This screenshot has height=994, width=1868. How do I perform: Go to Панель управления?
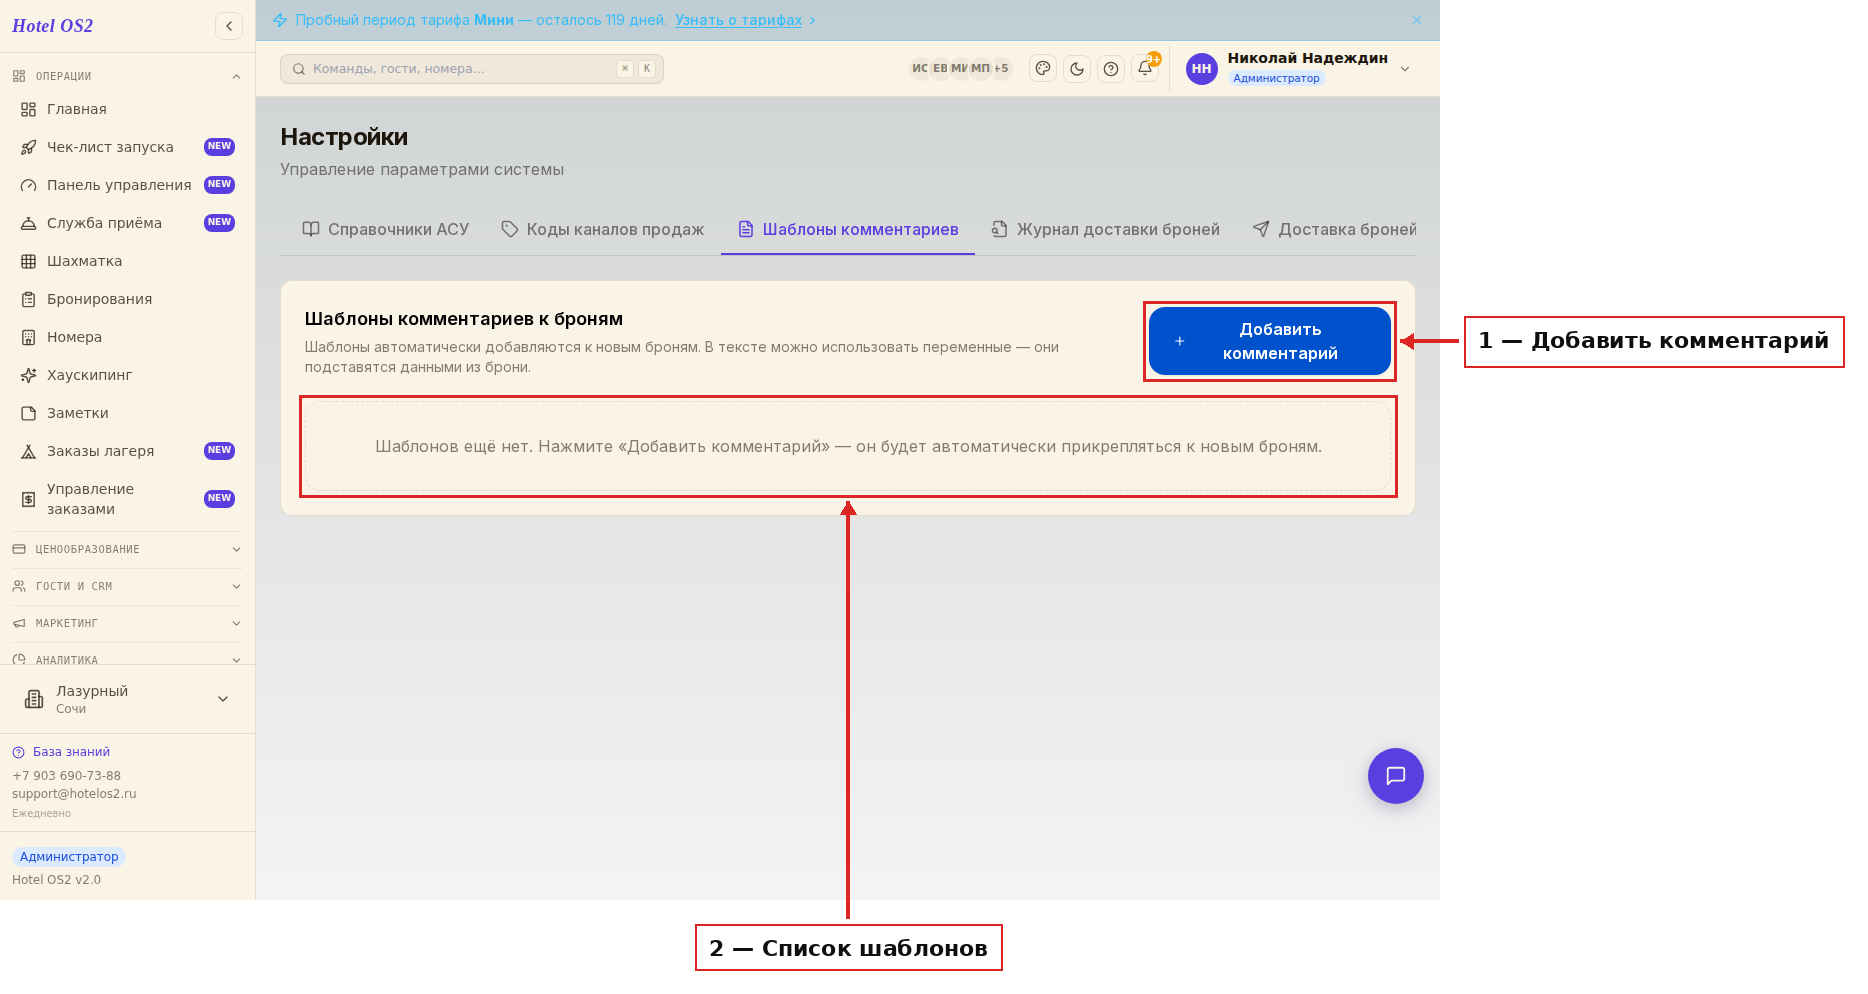(x=127, y=185)
